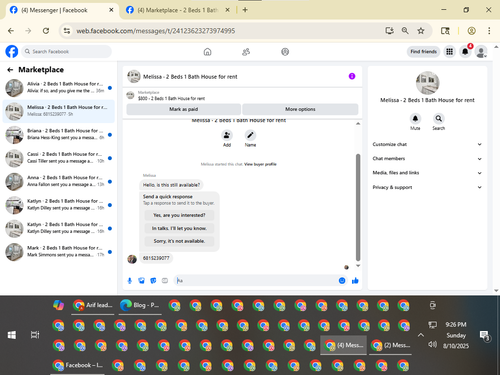Click the Name pencil icon in chat
The image size is (500, 375).
[x=250, y=135]
